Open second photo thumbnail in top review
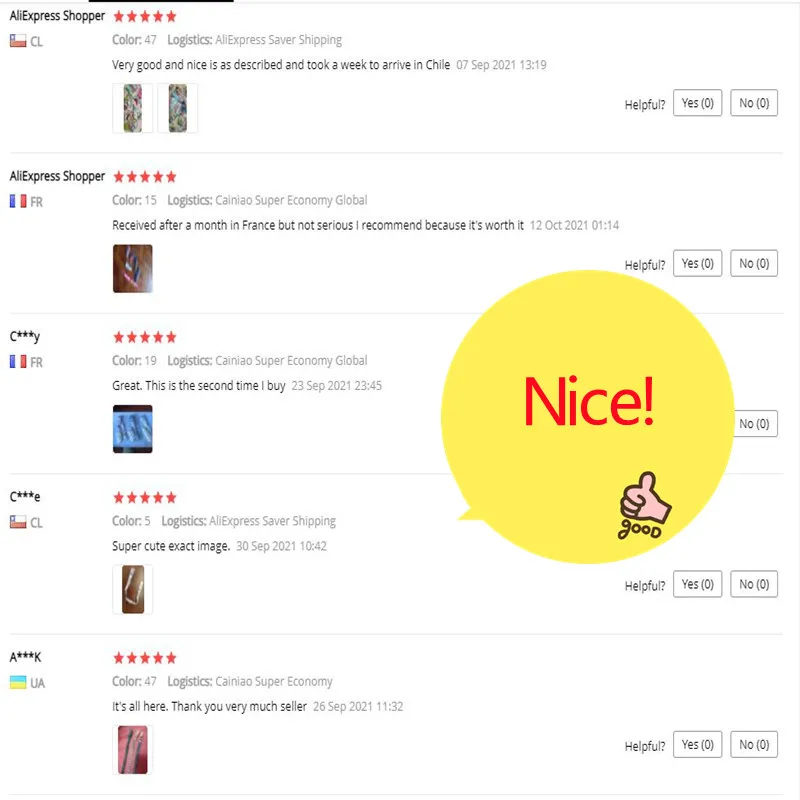This screenshot has height=800, width=800. [x=178, y=108]
